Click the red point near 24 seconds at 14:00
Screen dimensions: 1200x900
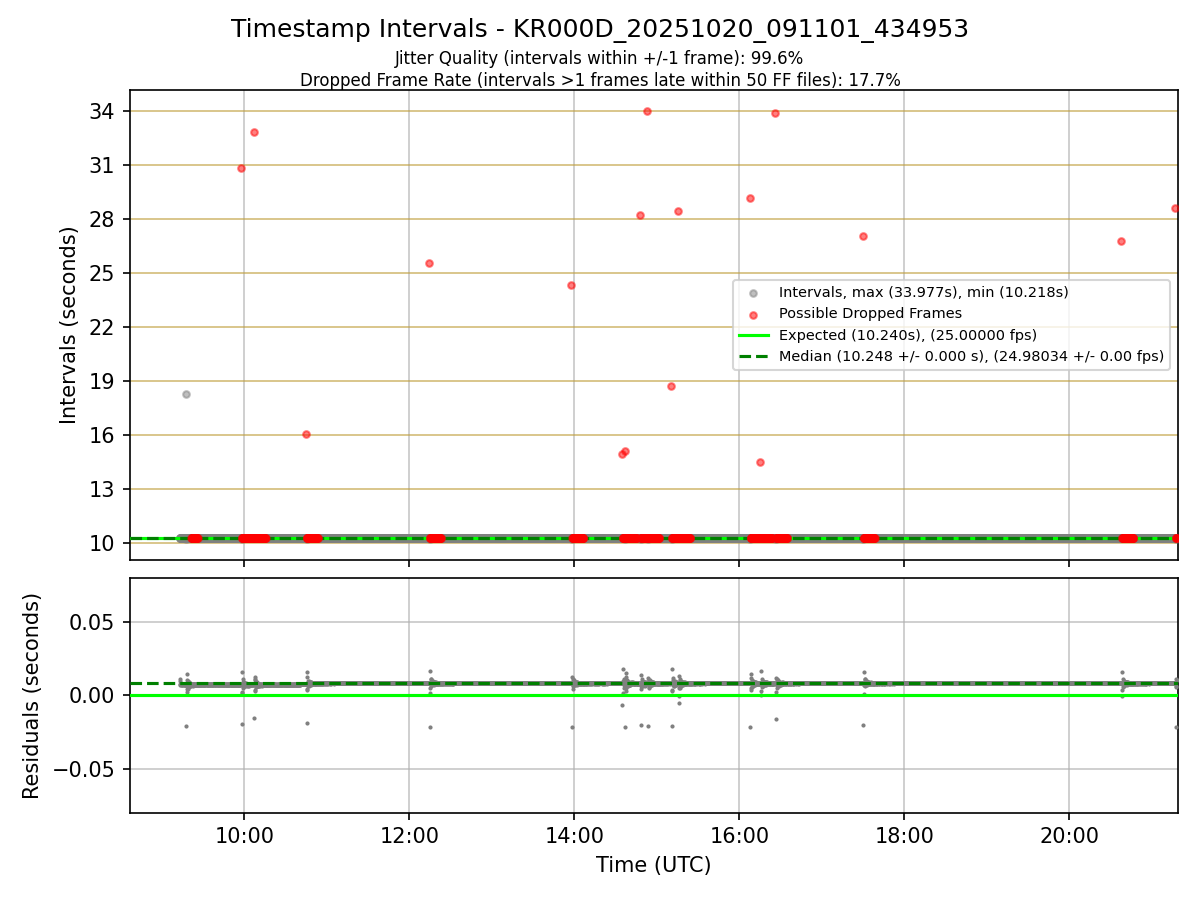[x=571, y=285]
